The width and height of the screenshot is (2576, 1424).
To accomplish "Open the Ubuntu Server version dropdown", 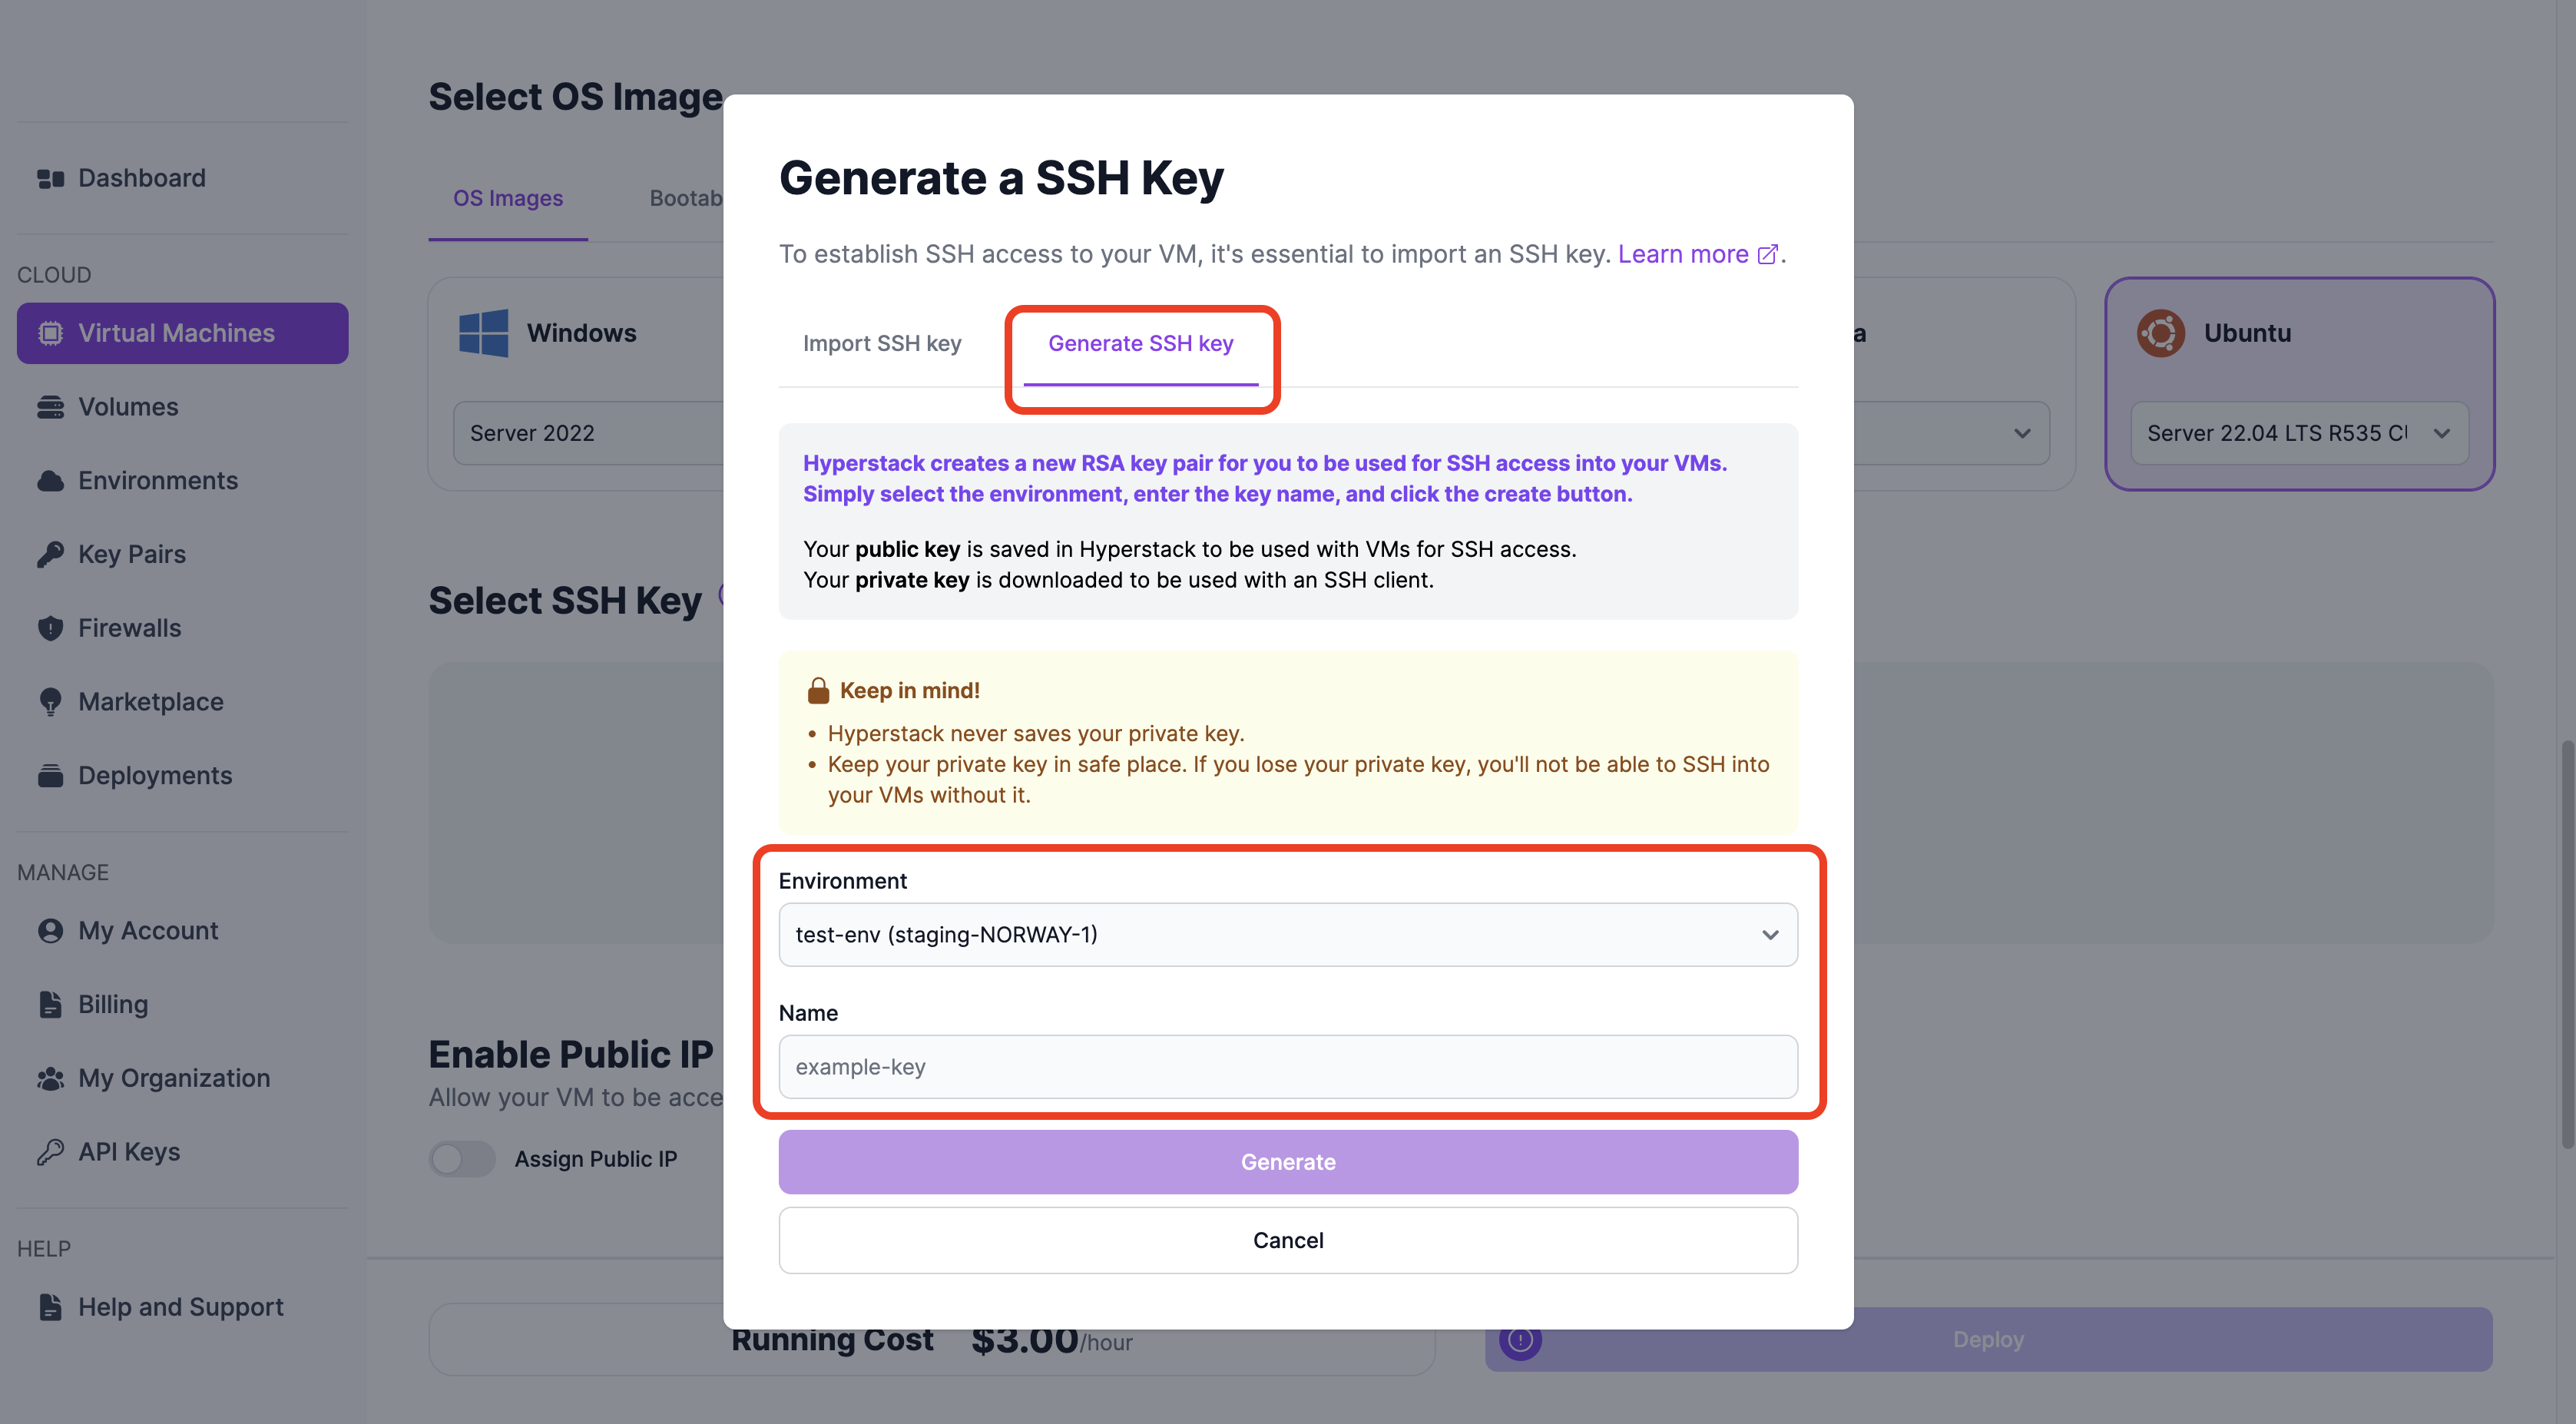I will tap(2298, 434).
